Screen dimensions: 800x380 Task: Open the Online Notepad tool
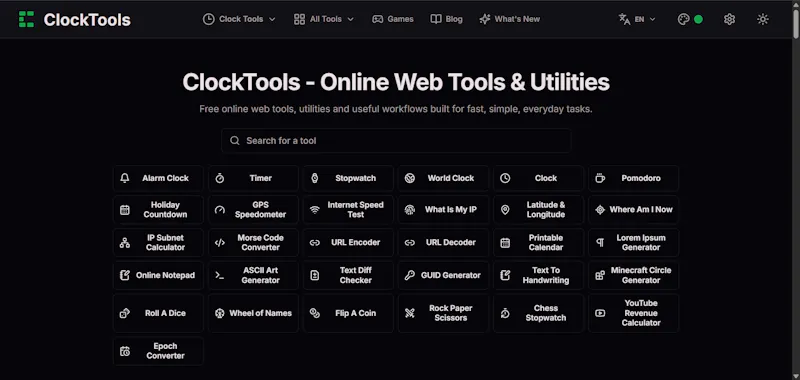click(x=158, y=275)
